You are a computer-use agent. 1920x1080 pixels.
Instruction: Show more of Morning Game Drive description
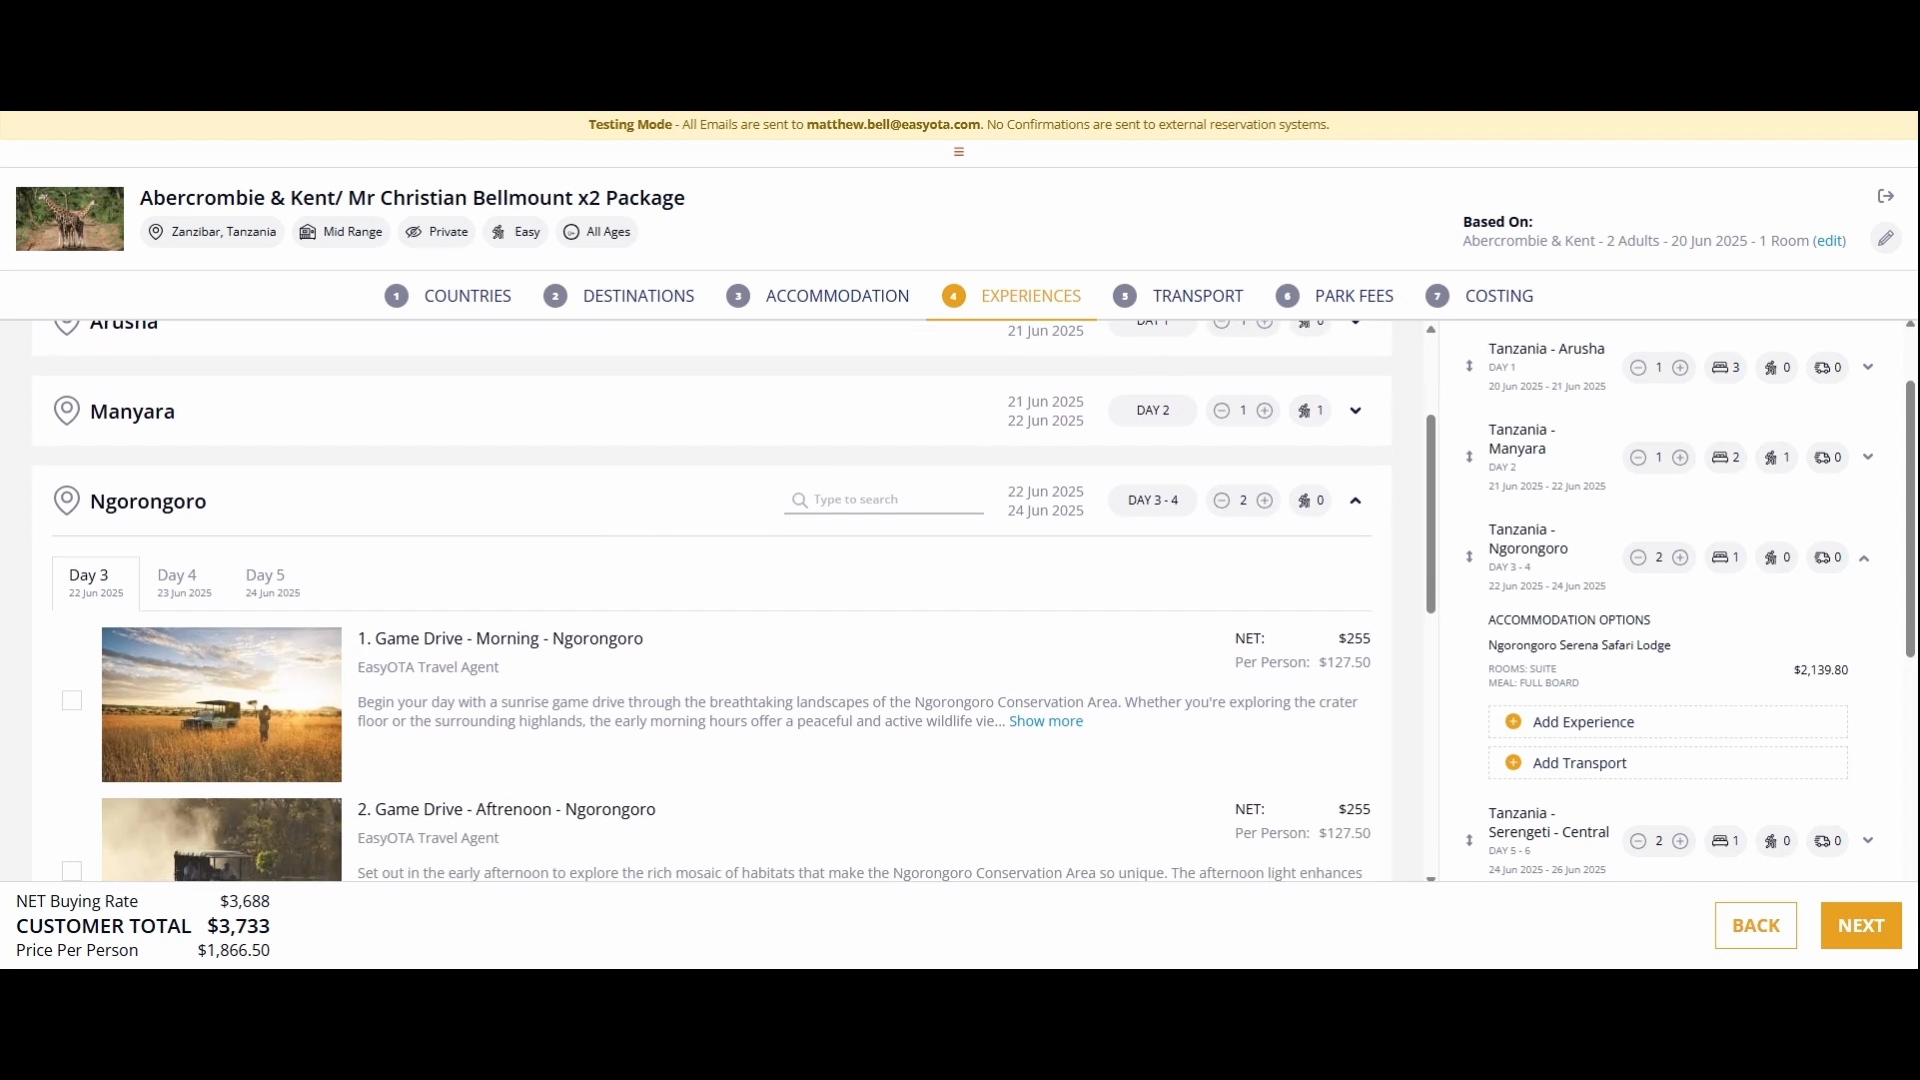[x=1046, y=722]
